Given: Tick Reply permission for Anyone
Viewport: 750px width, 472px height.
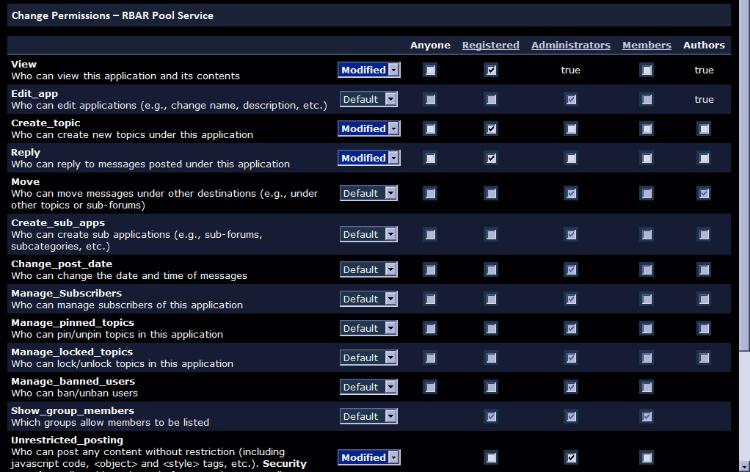Looking at the screenshot, I should tap(430, 158).
